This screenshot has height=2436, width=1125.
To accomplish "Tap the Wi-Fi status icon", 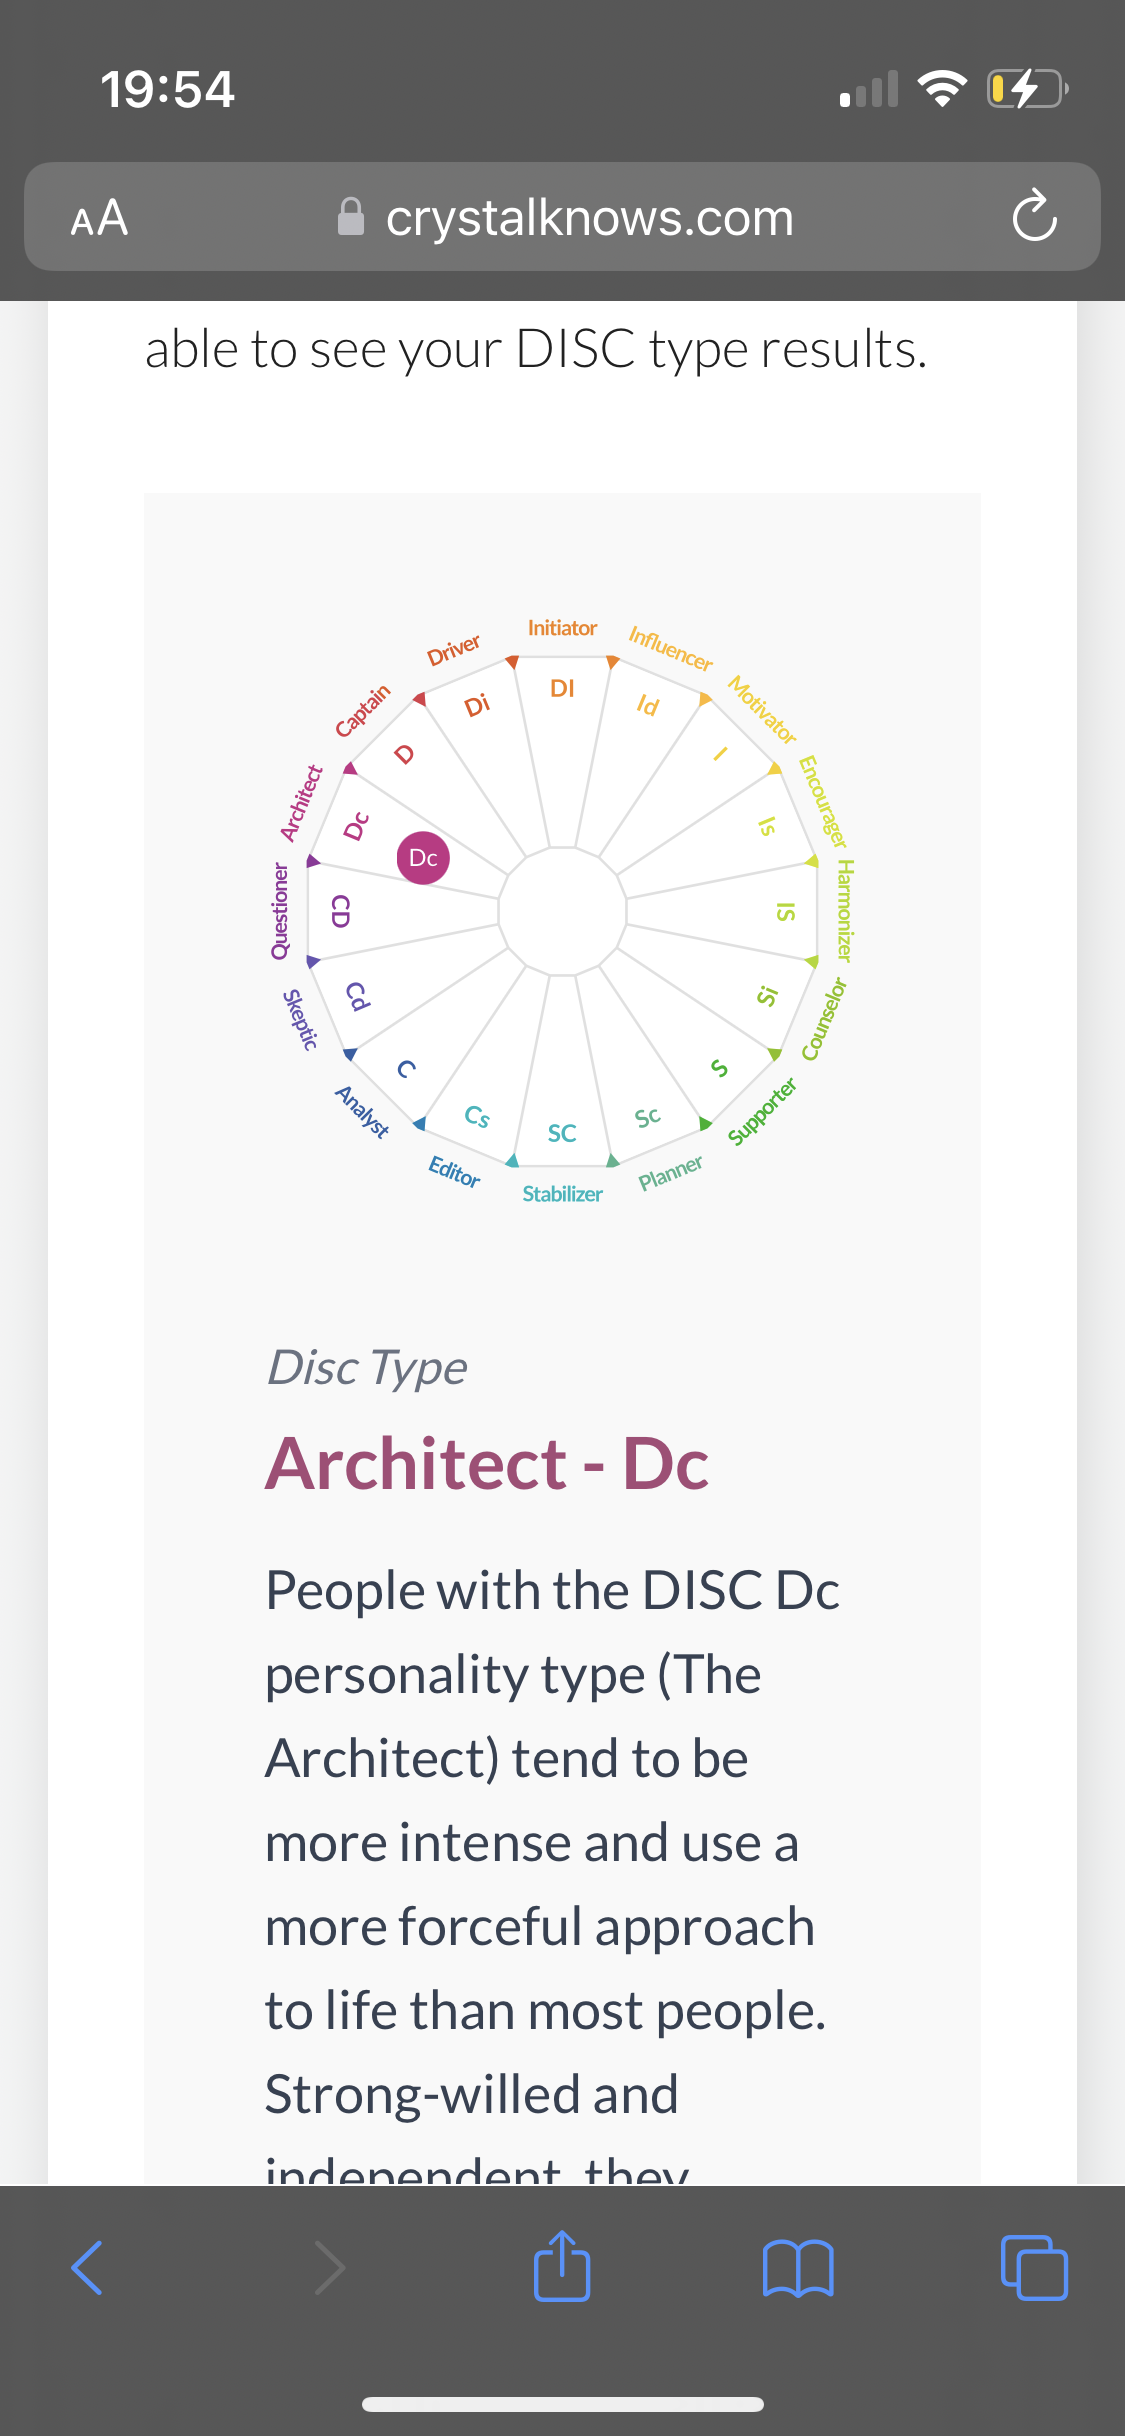I will (x=943, y=90).
